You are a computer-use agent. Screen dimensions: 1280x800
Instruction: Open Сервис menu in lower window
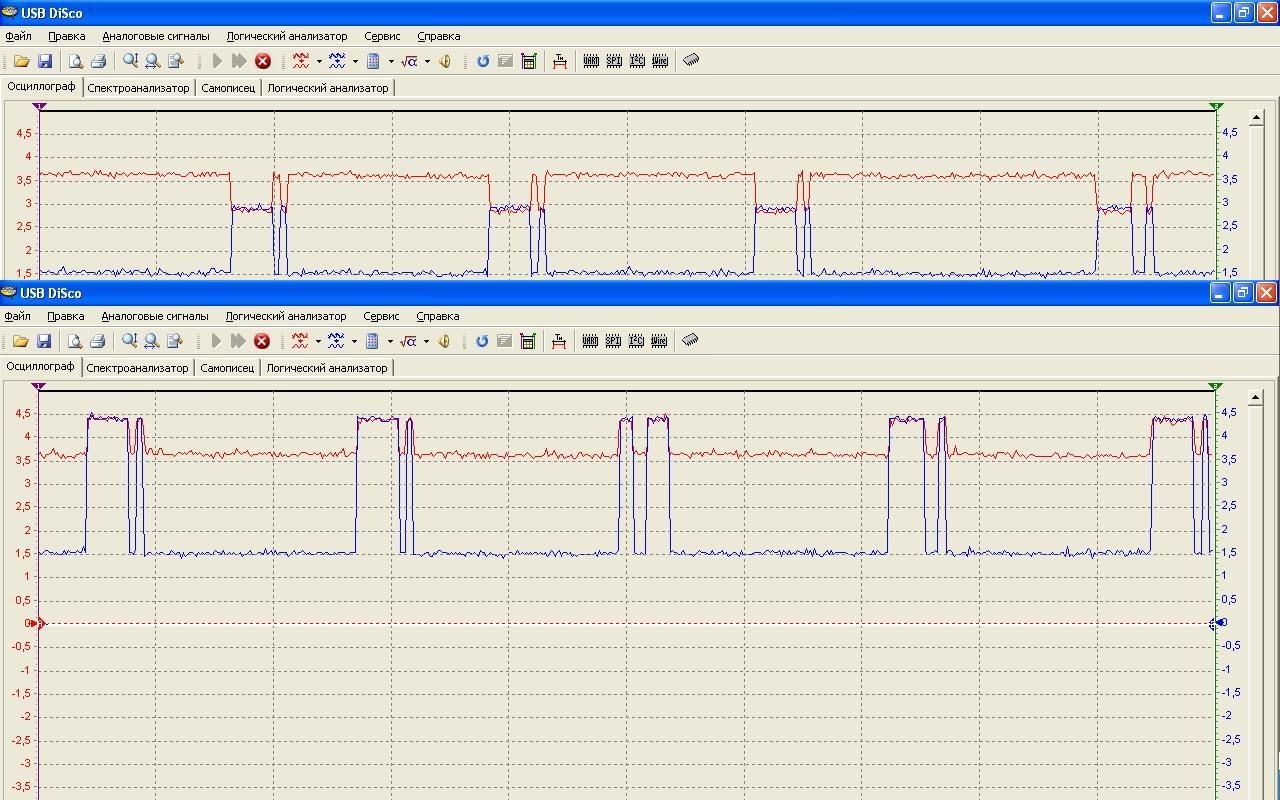[x=382, y=316]
